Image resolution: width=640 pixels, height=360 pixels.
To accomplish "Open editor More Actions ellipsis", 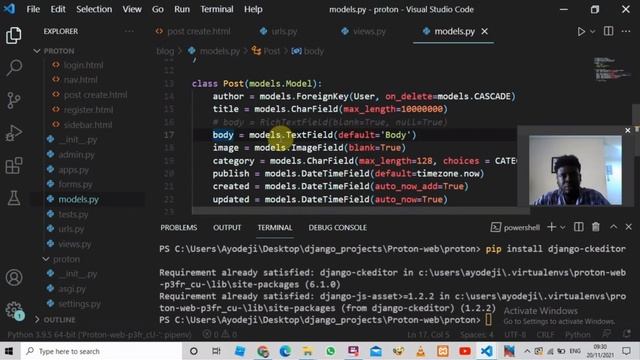I will pyautogui.click(x=626, y=31).
